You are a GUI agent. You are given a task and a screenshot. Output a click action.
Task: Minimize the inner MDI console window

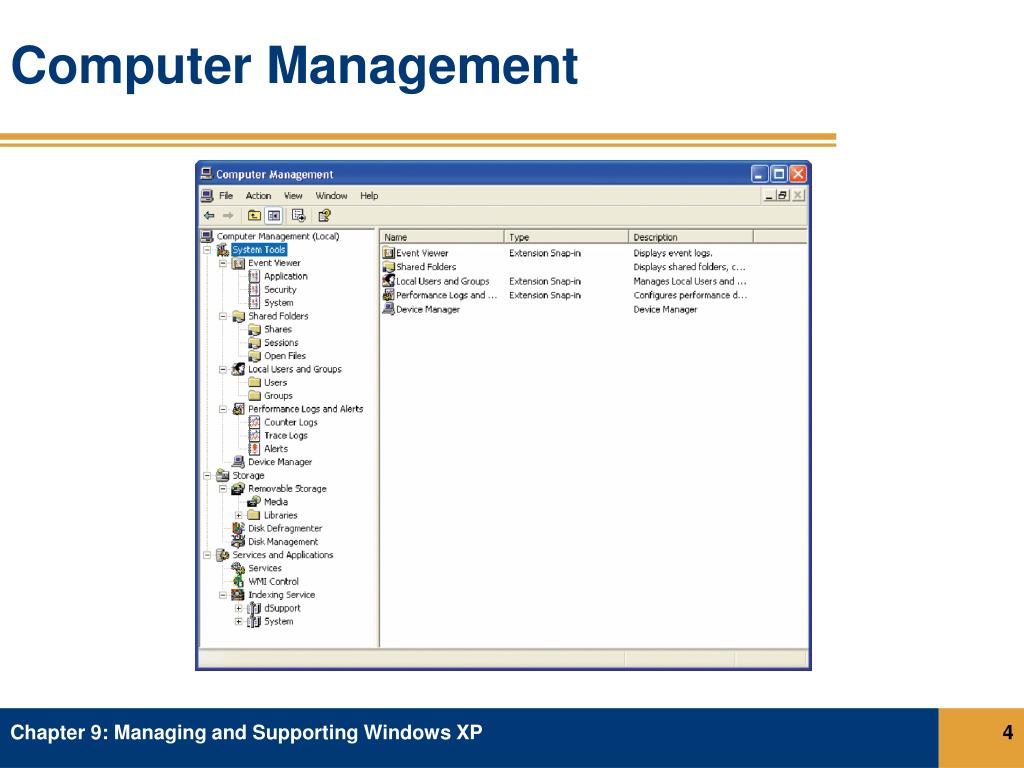click(769, 195)
